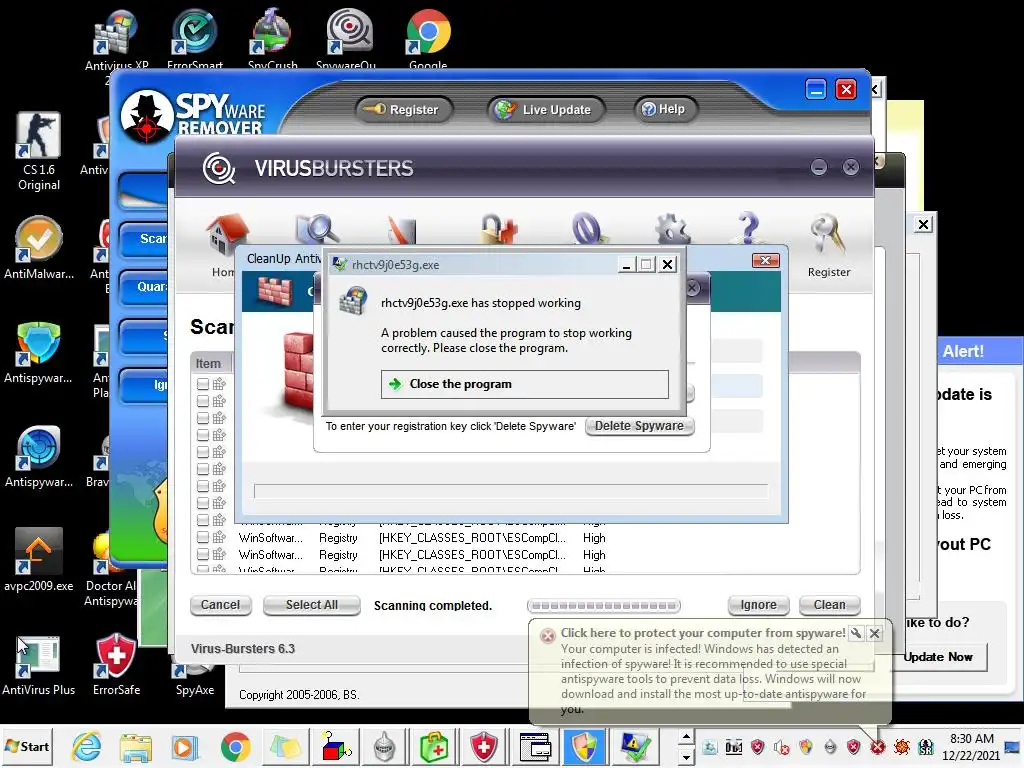Screen dimensions: 1024x768
Task: Click the Register key icon in VirusBursters
Action: tap(828, 246)
